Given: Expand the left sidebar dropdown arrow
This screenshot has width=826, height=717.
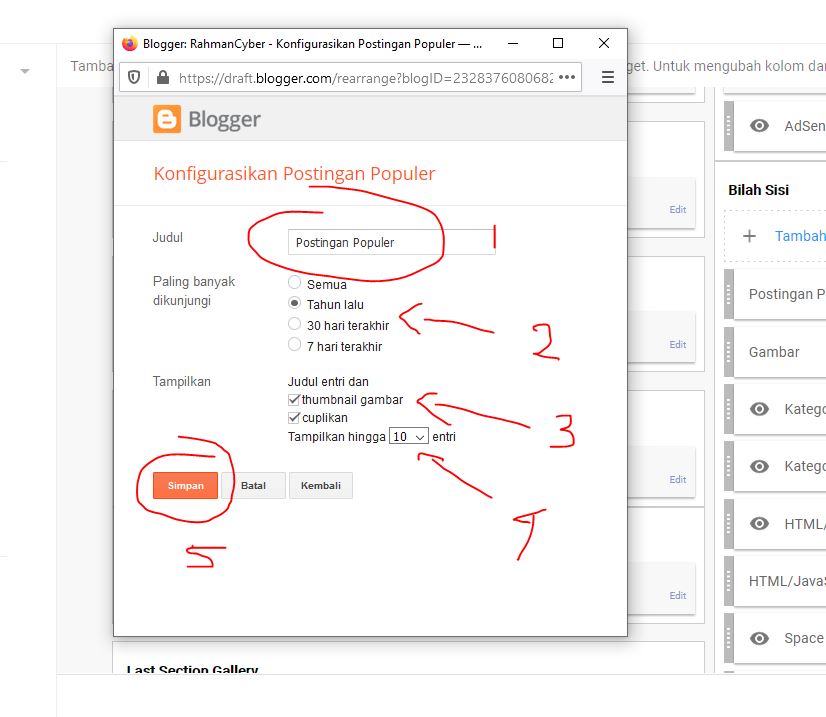Looking at the screenshot, I should tap(25, 71).
